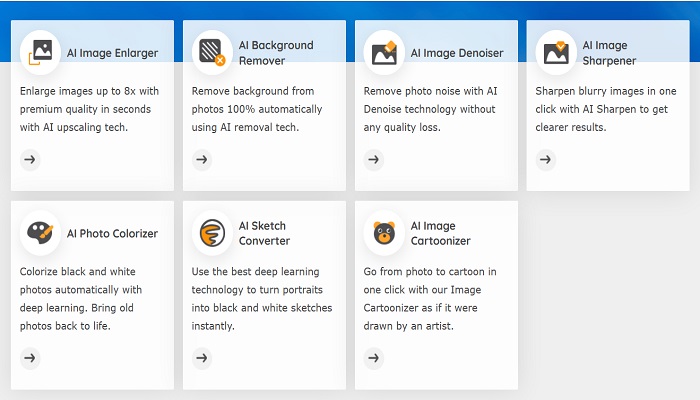
Task: Select the AI Image Enlarger title
Action: [x=112, y=53]
